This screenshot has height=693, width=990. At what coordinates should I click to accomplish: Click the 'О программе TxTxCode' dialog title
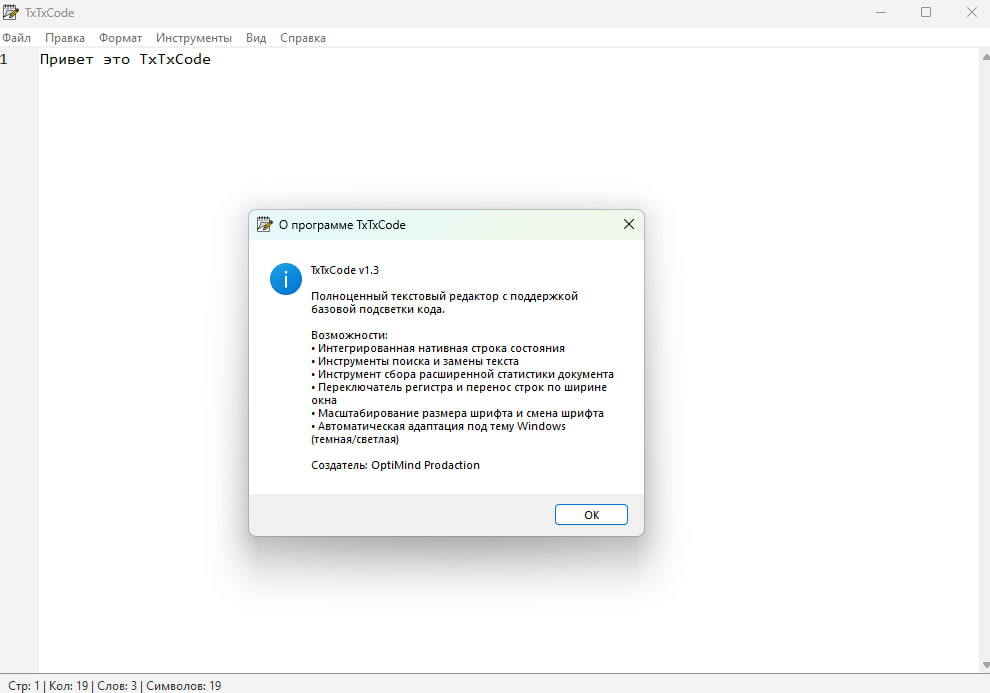pos(342,225)
